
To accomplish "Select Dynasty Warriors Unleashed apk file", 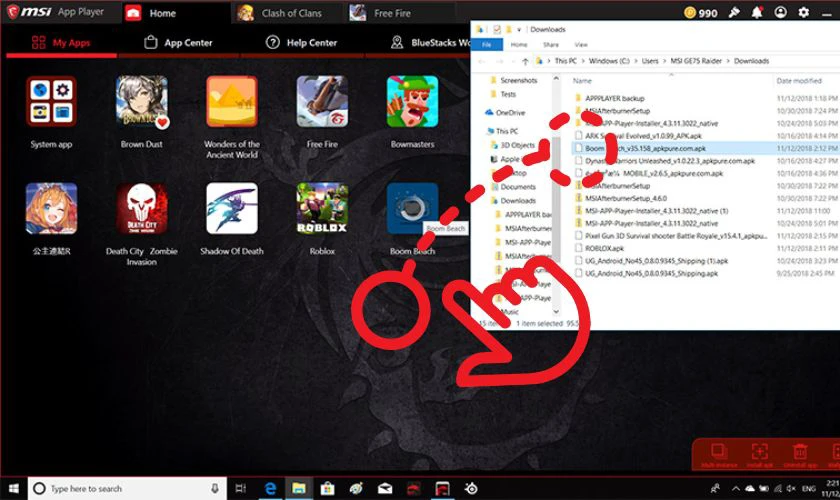I will [670, 161].
